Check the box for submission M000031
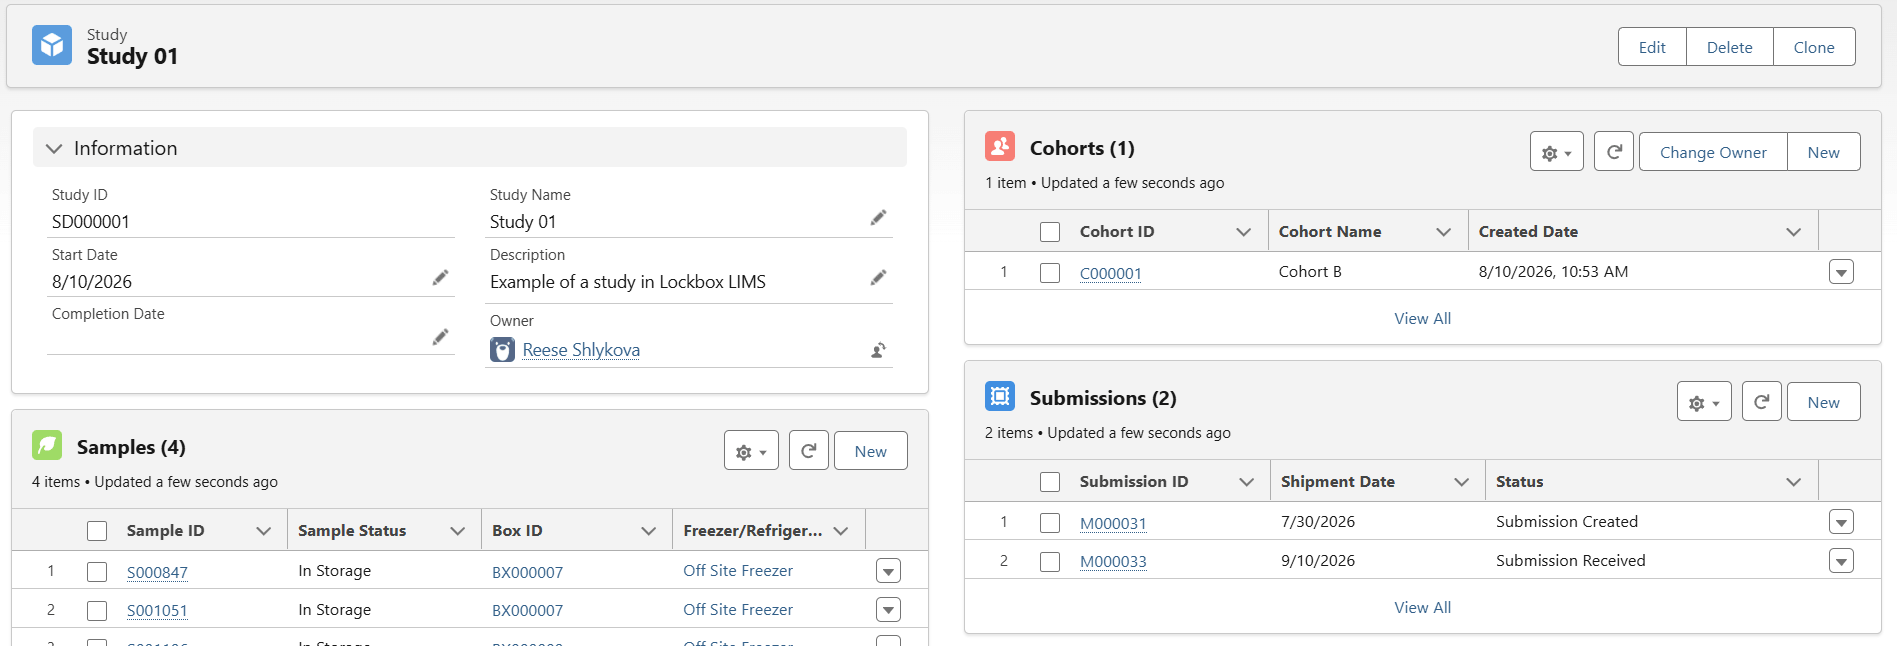The height and width of the screenshot is (646, 1897). click(x=1050, y=523)
